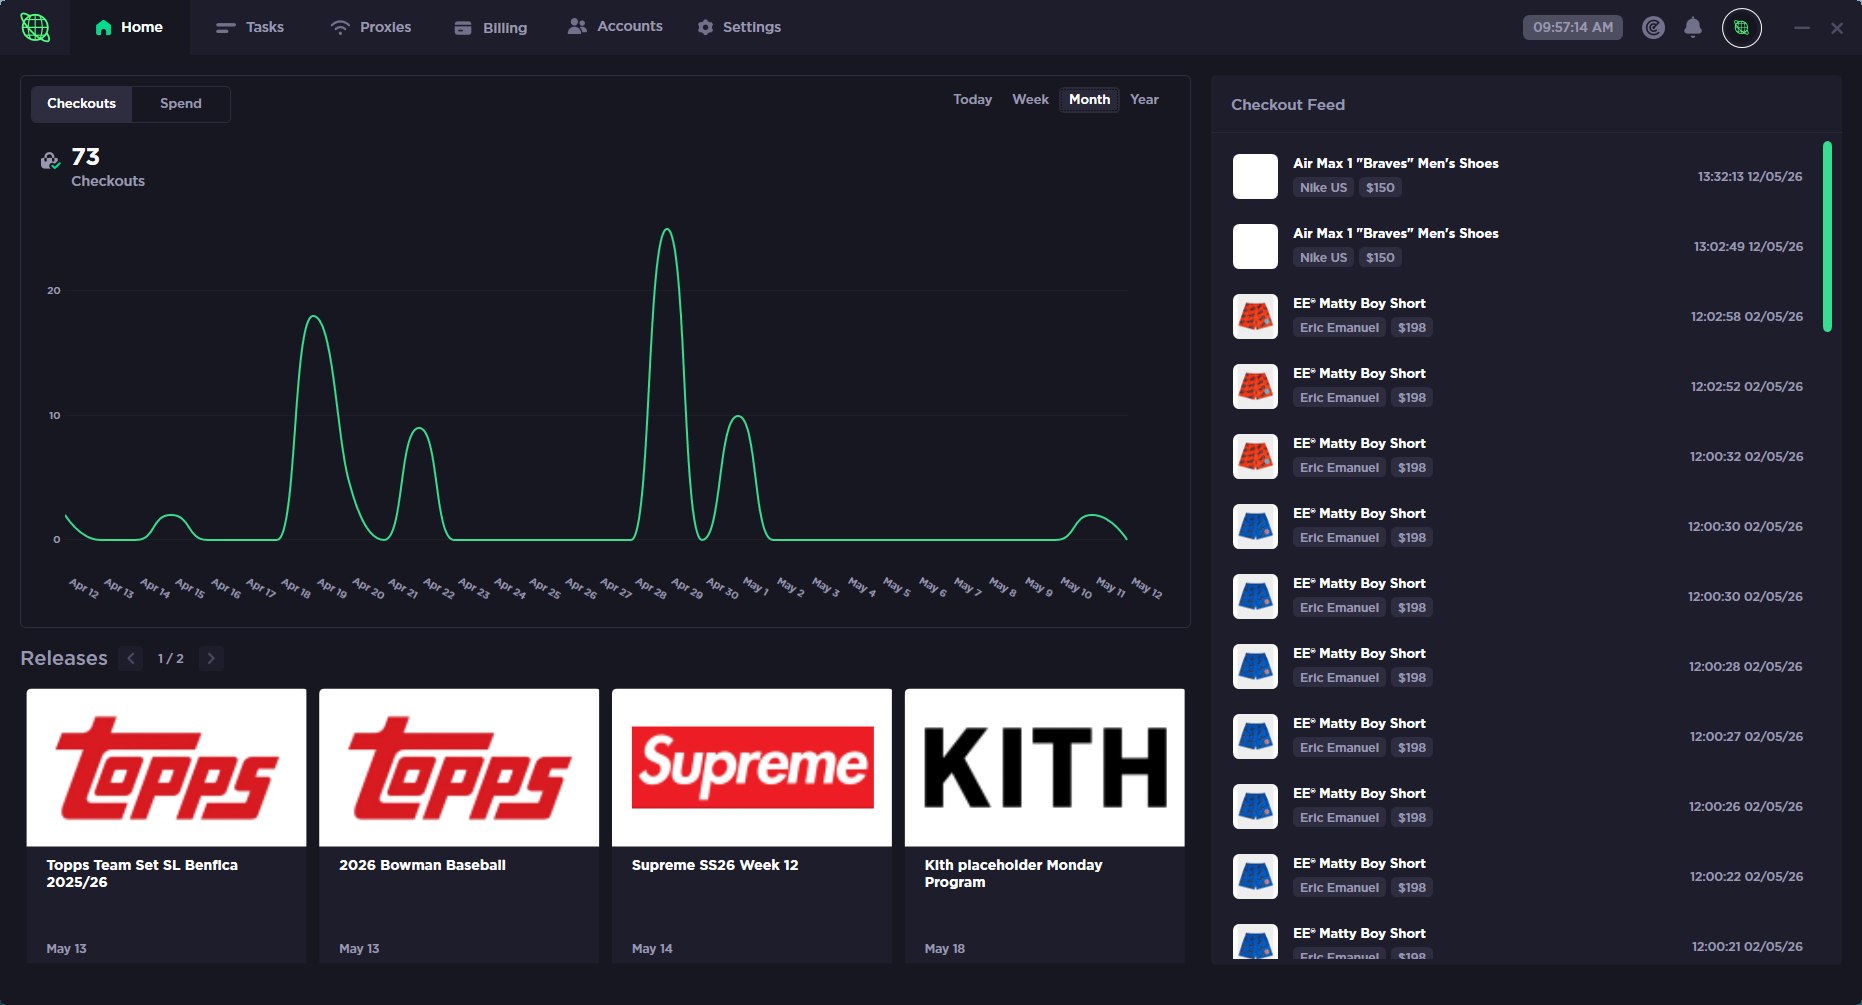1862x1005 pixels.
Task: Click Air Max 1 "Braves" title at 13:32:13
Action: tap(1396, 164)
